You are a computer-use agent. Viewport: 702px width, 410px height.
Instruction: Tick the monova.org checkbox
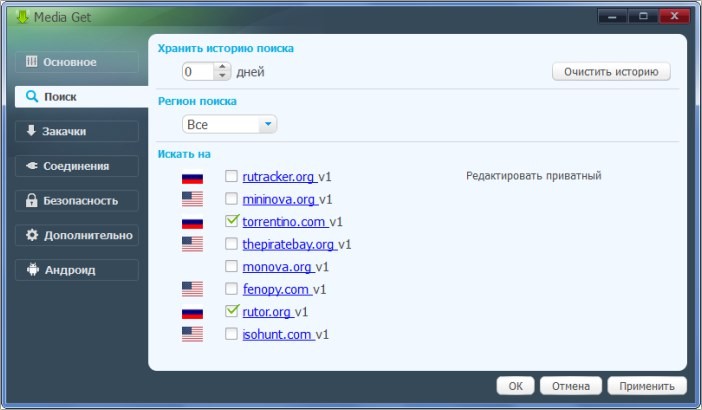[232, 267]
